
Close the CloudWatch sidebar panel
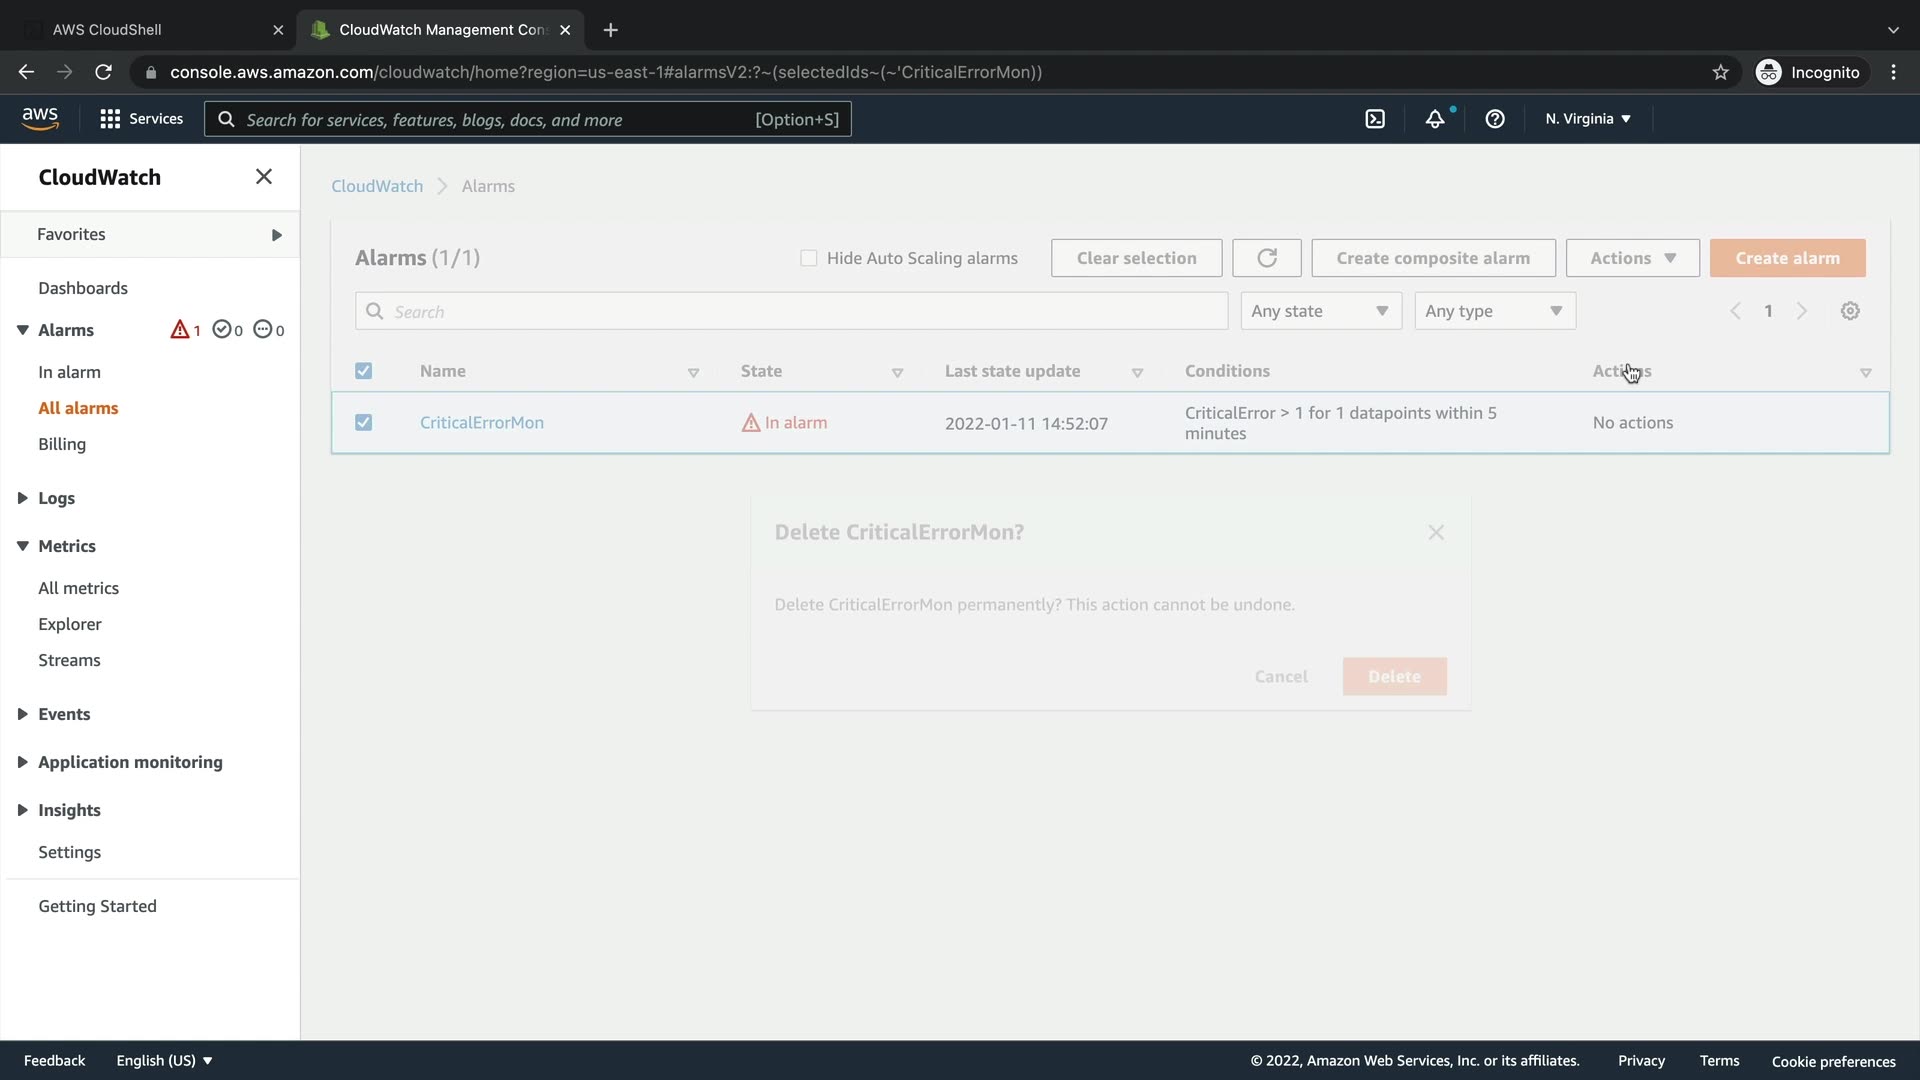[x=264, y=177]
